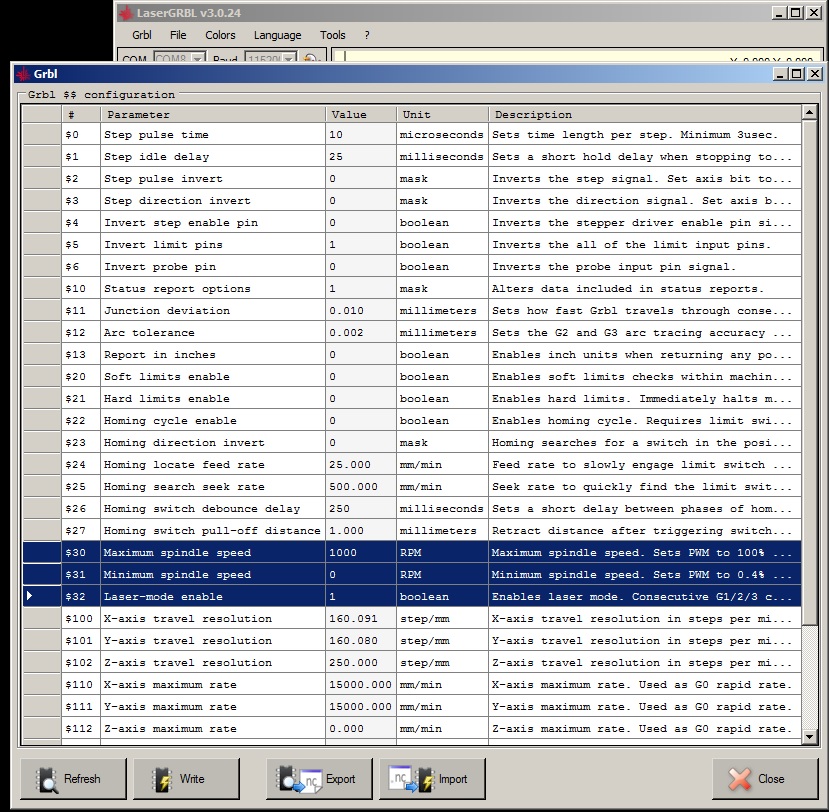829x812 pixels.
Task: Click "Inverts the probe input pin signal." description
Action: coord(614,267)
